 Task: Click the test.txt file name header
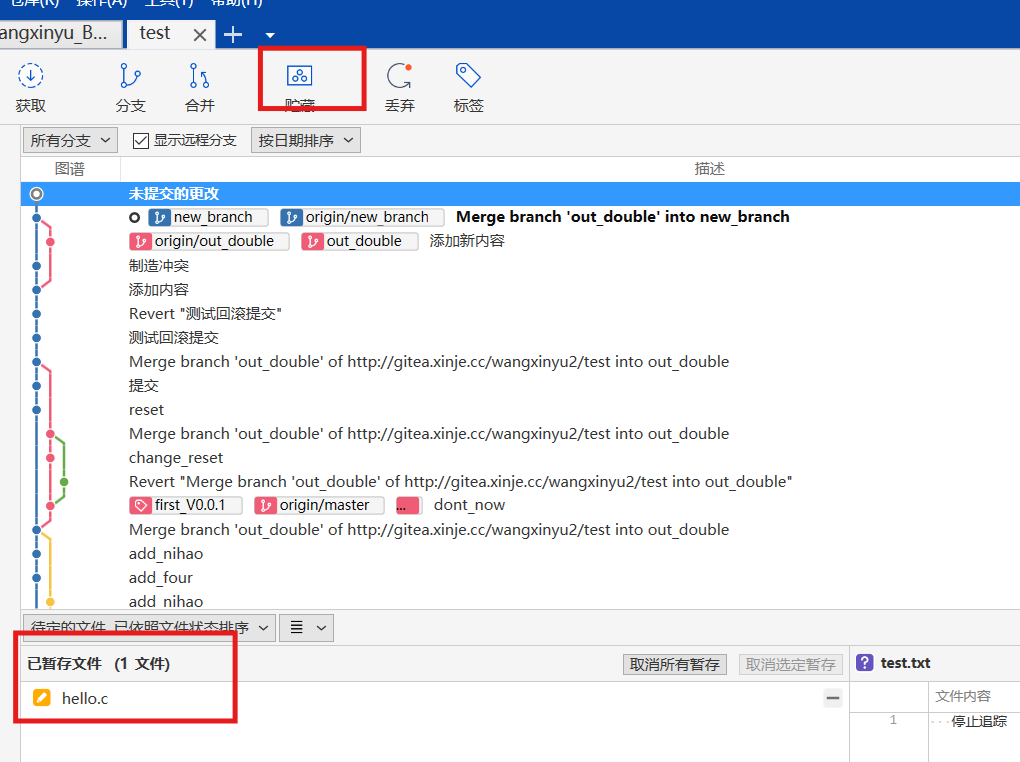(906, 663)
